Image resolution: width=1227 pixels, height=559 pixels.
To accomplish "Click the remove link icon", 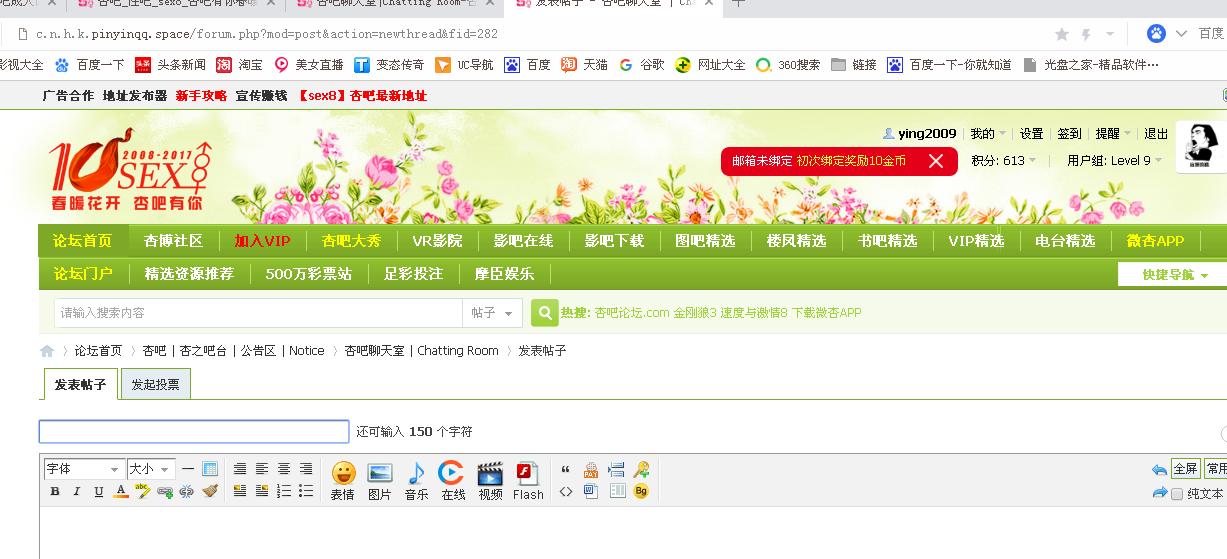I will click(187, 491).
